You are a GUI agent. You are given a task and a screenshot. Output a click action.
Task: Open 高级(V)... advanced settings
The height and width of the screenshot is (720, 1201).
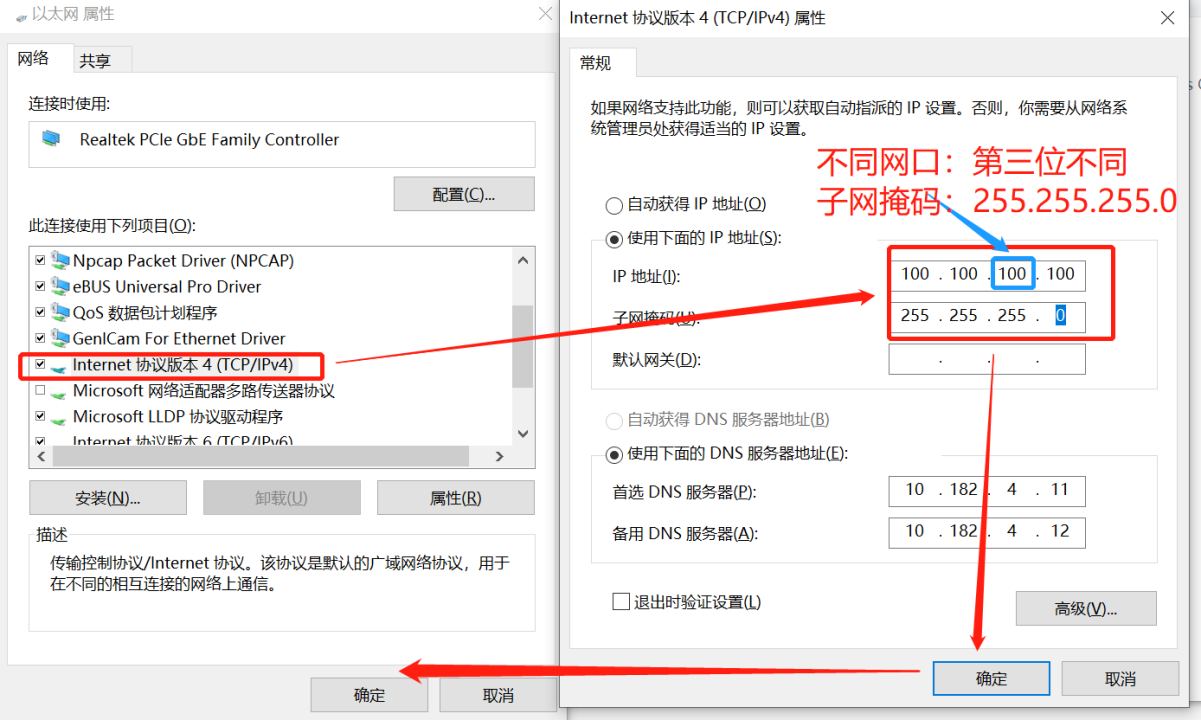pos(1086,608)
